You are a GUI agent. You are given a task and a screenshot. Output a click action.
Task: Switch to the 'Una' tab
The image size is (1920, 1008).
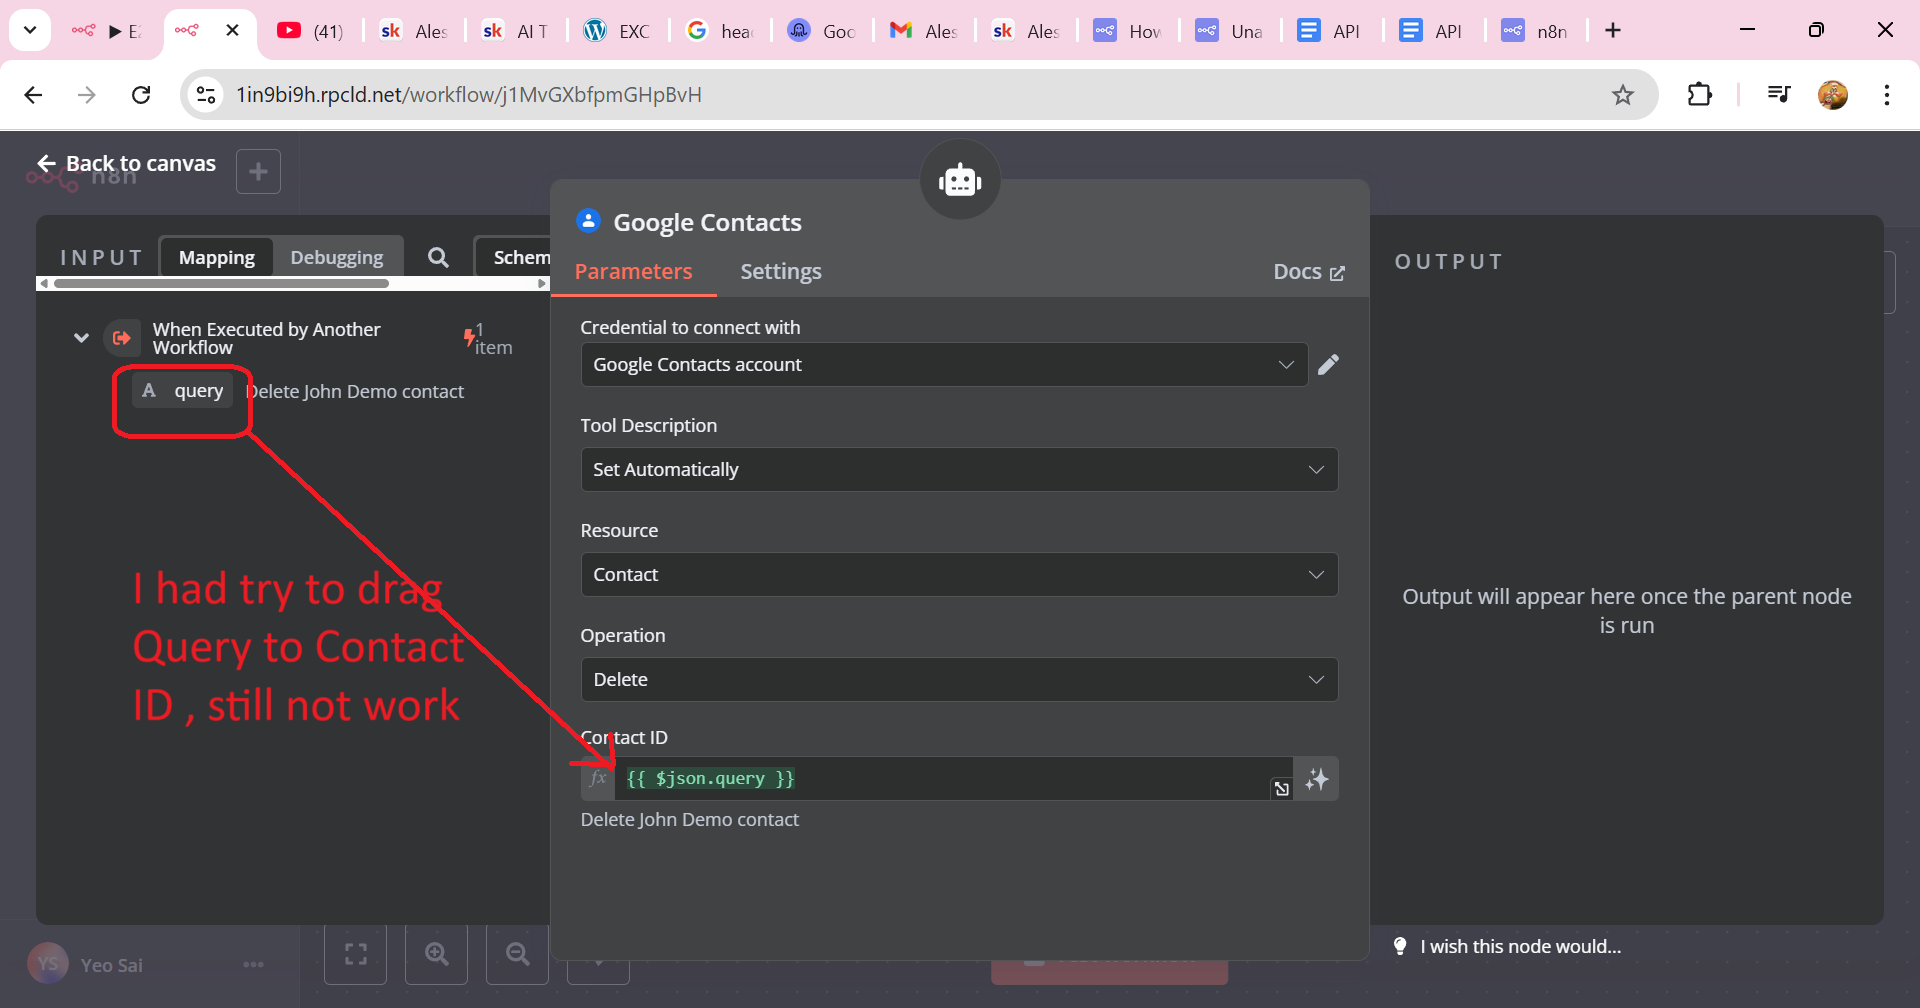point(1229,31)
